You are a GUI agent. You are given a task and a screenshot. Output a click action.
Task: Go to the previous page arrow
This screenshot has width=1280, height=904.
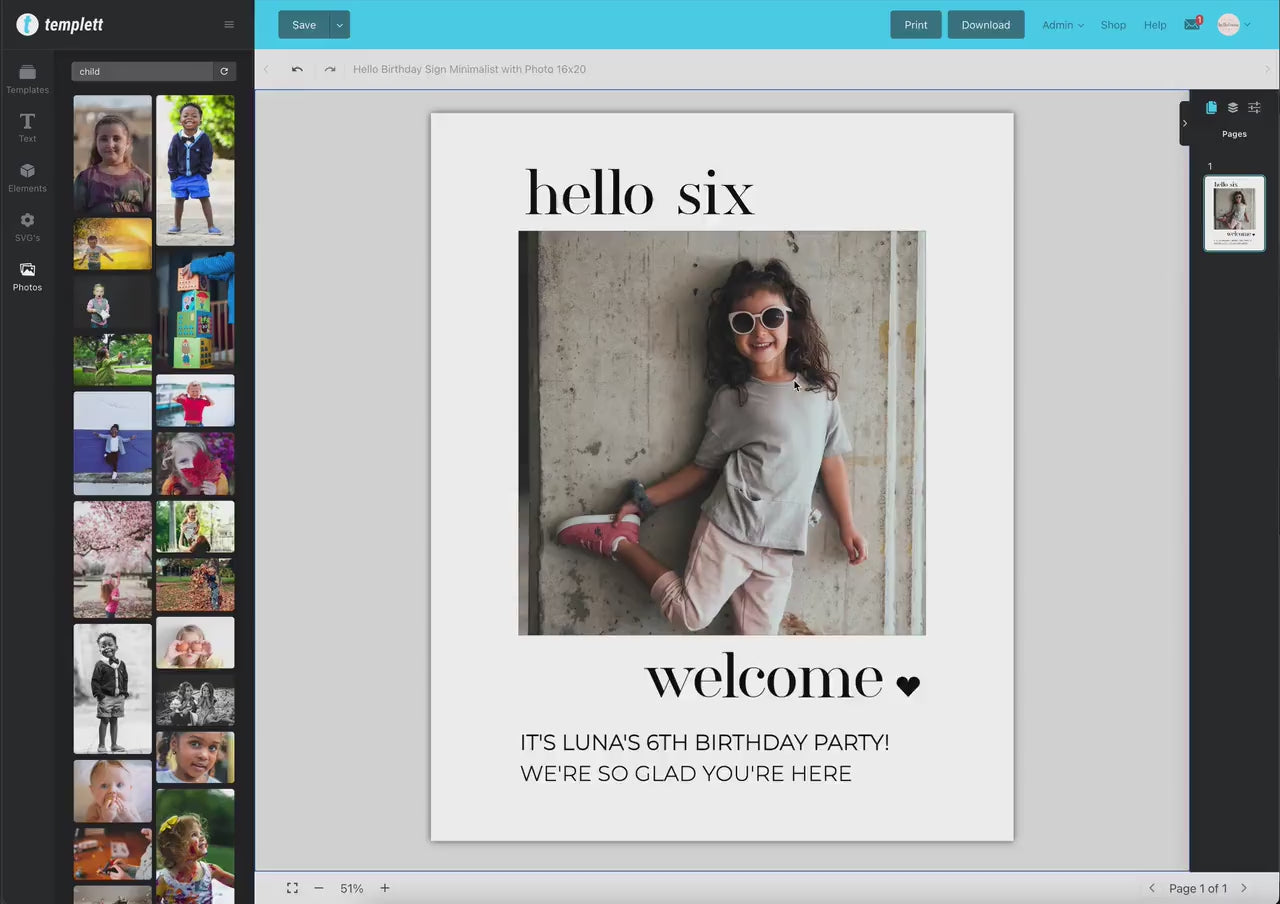tap(1152, 888)
